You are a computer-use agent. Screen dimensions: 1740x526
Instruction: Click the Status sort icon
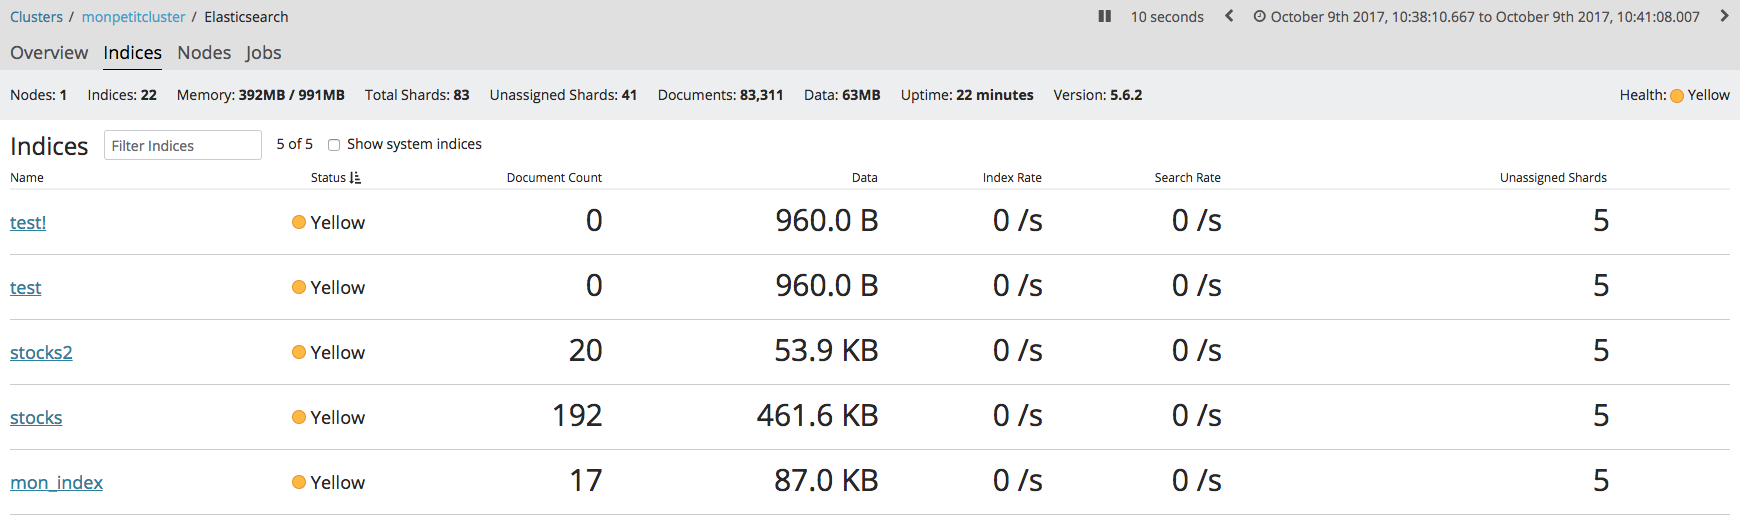click(355, 178)
